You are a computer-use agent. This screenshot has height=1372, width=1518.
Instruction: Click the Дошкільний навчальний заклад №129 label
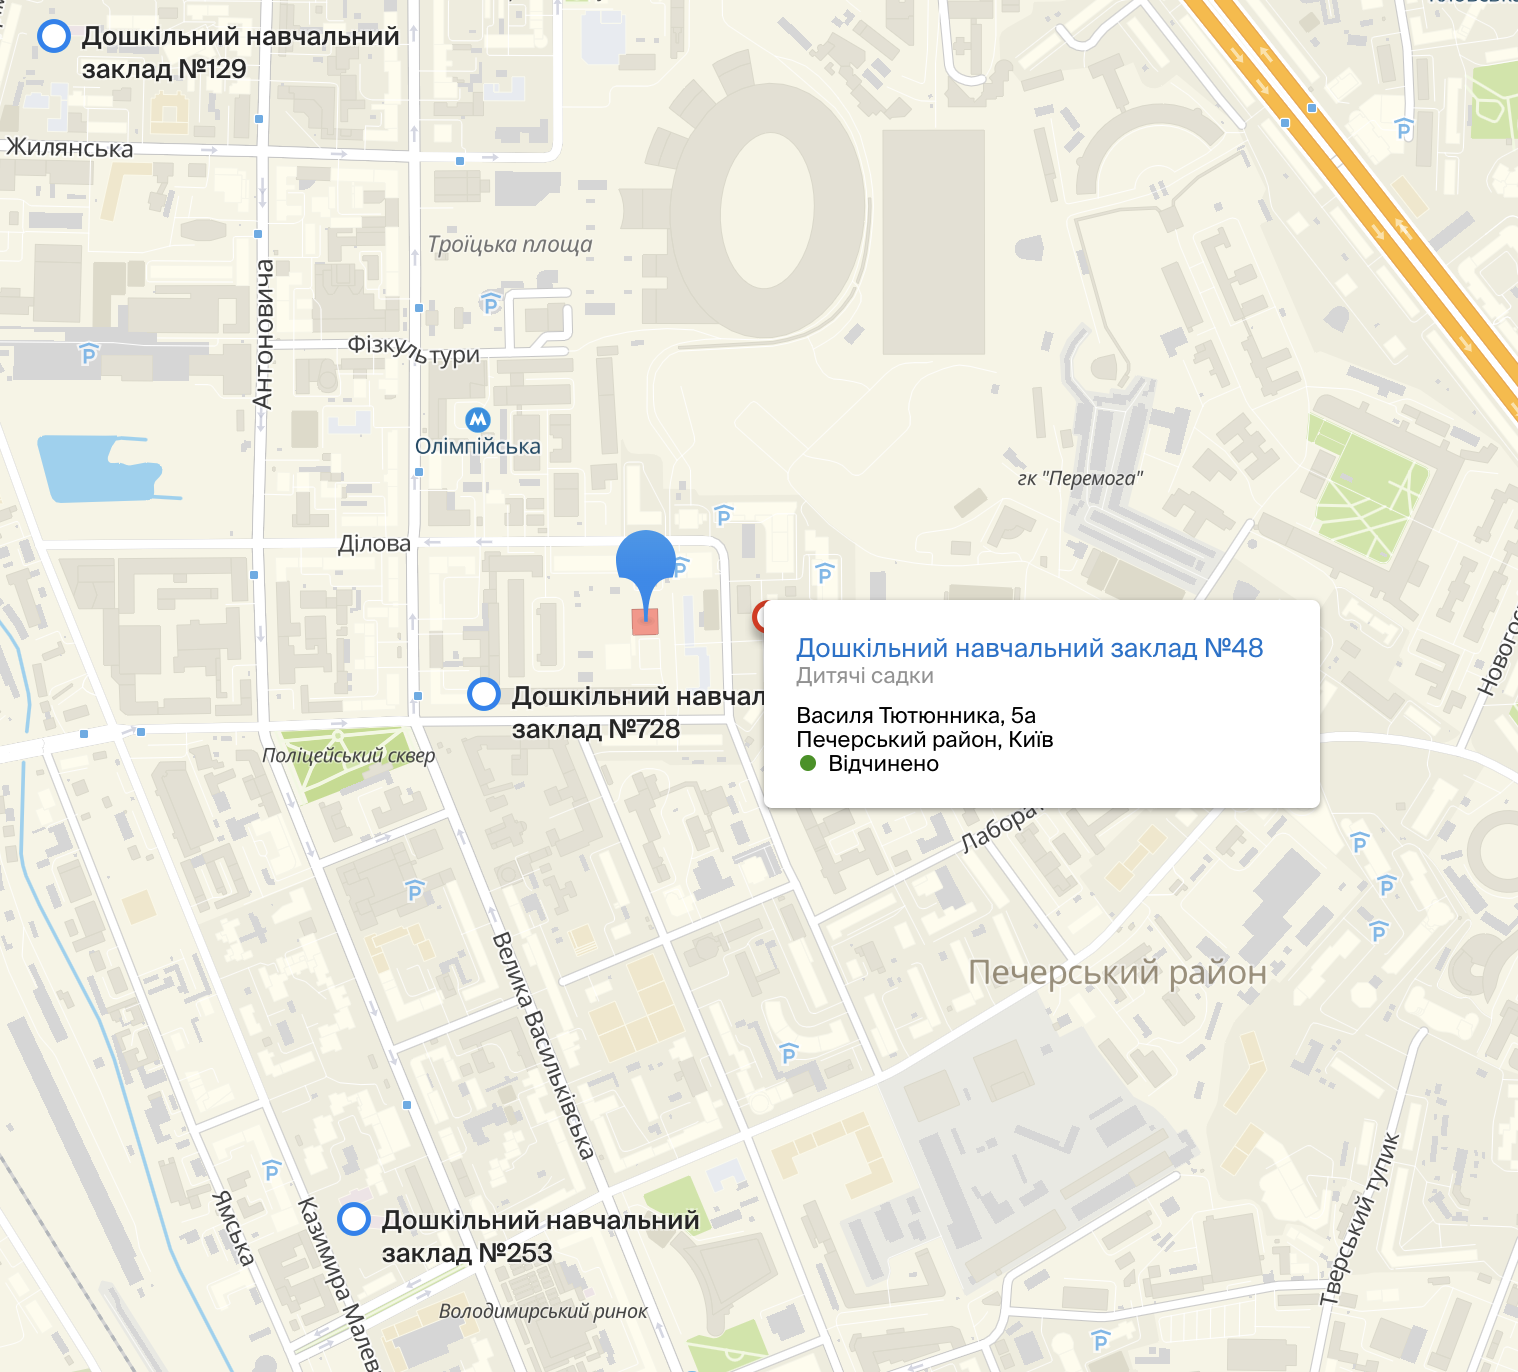point(240,52)
